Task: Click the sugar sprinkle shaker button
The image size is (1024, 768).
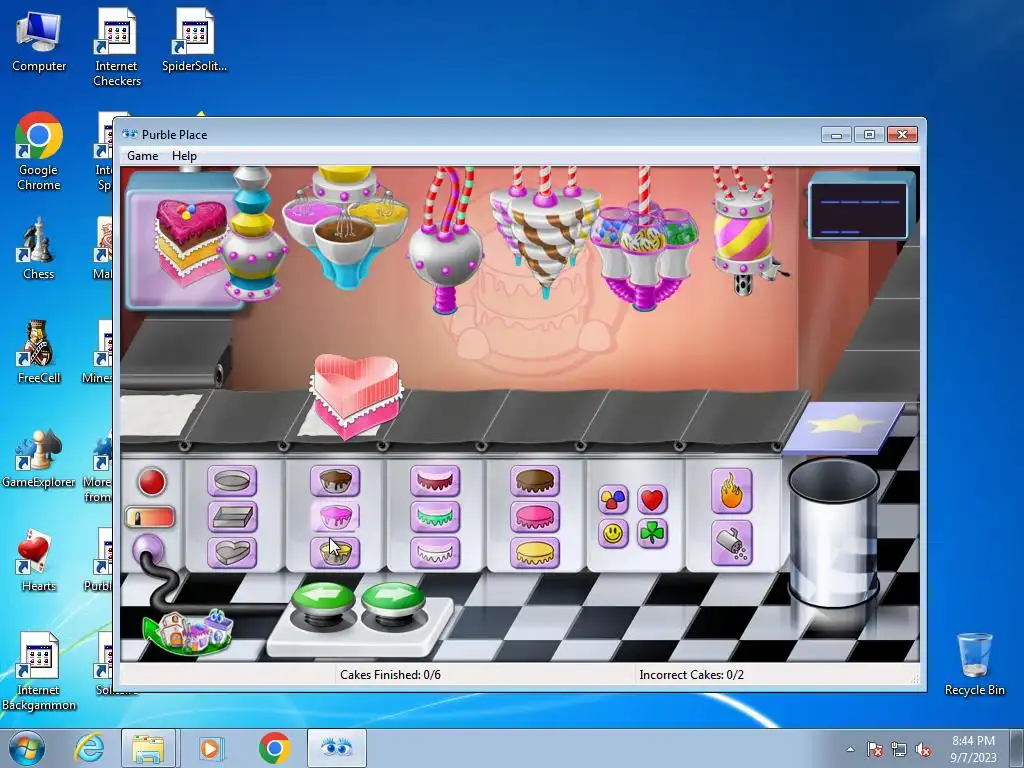Action: 731,543
